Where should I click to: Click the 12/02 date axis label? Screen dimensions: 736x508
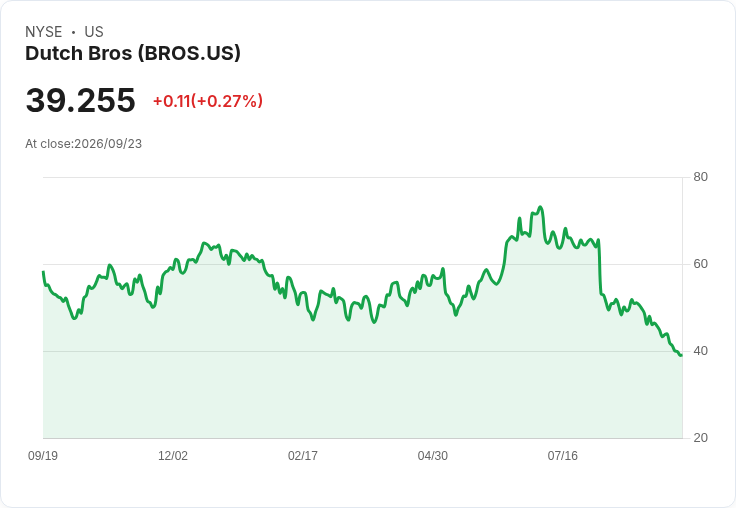click(173, 456)
